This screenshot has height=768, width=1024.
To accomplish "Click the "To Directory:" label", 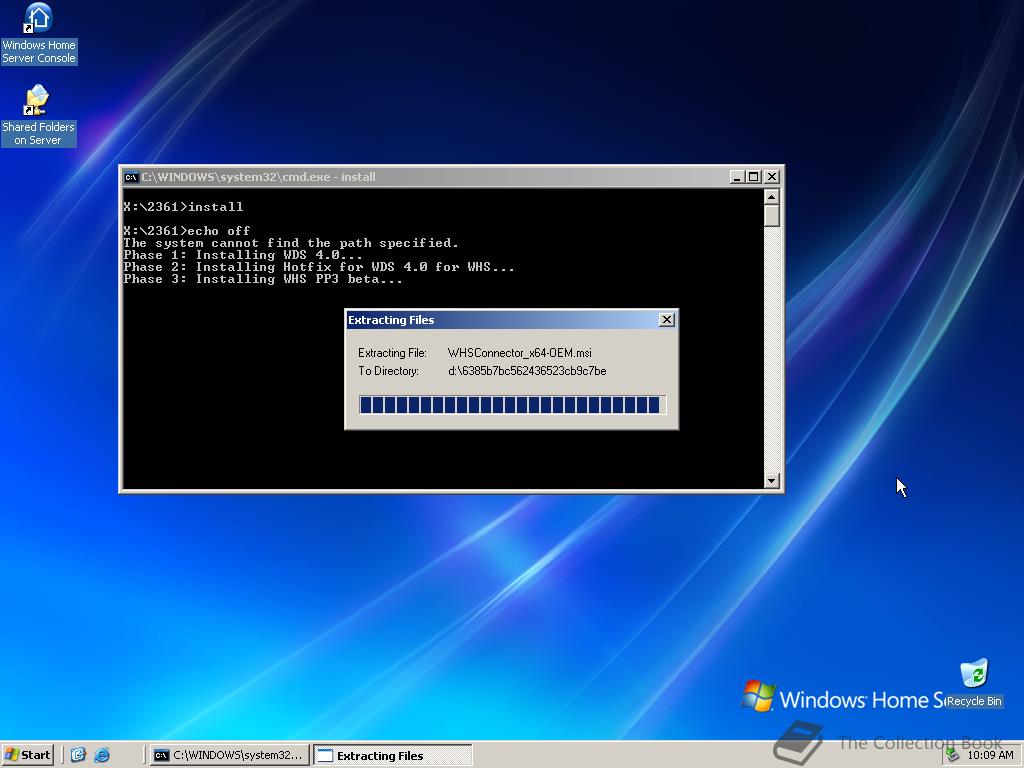I will point(388,371).
